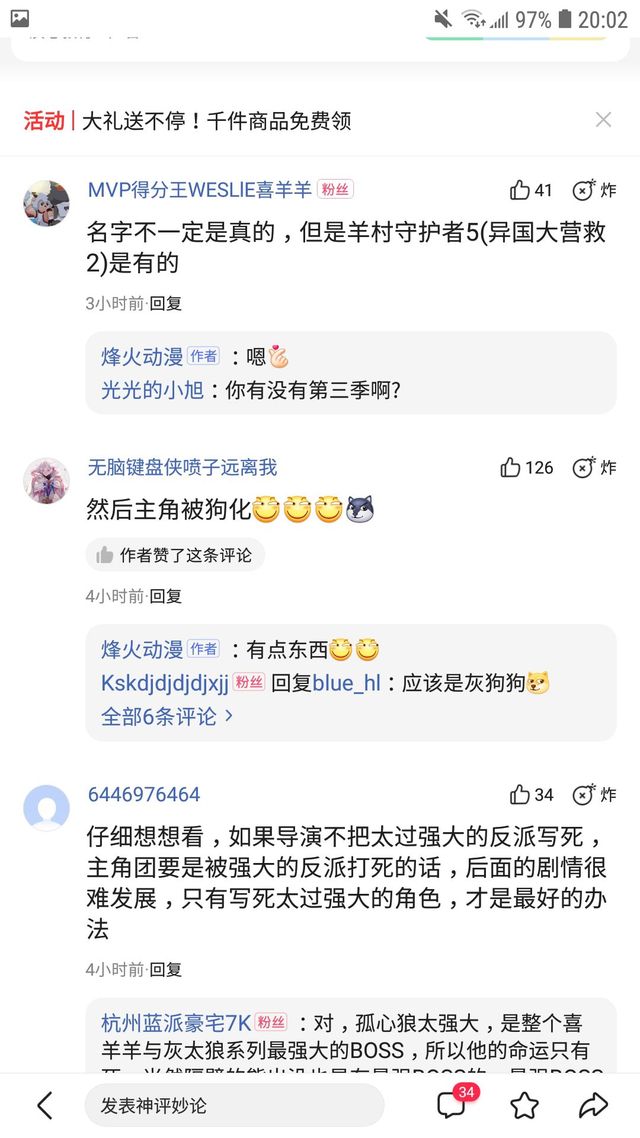Share this post via arrow icon

click(593, 1105)
